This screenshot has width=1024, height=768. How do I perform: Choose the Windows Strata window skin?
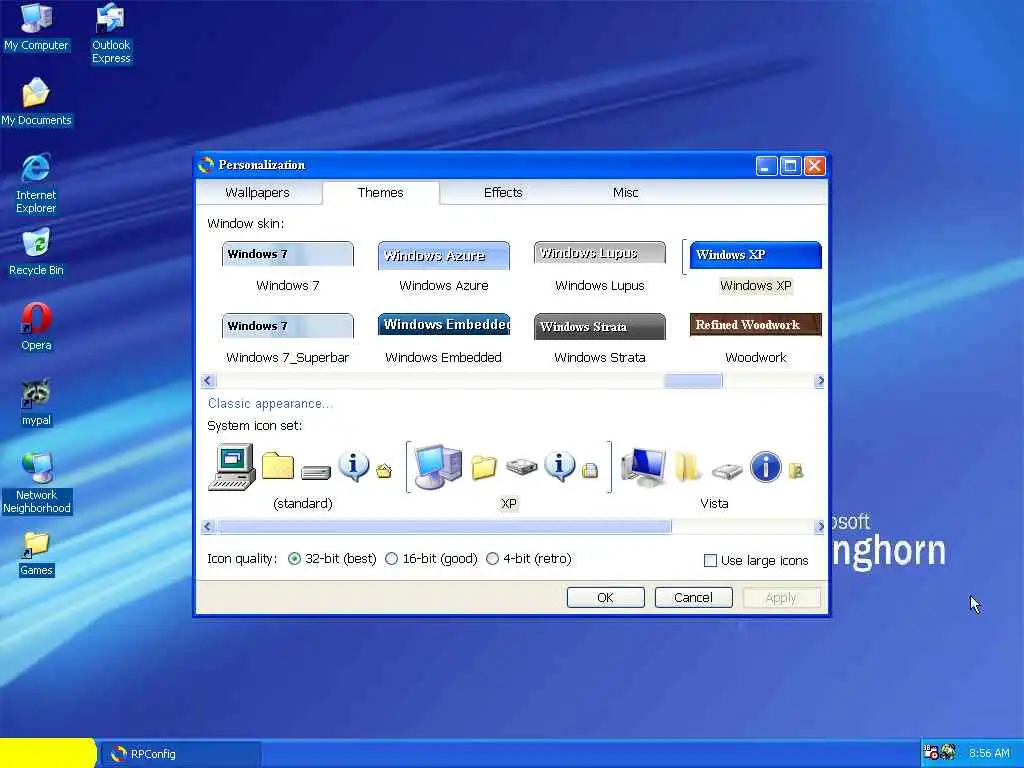(x=600, y=340)
